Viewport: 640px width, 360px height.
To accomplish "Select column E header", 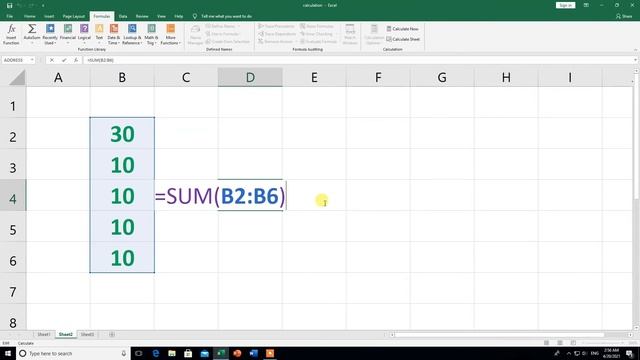I will click(314, 78).
